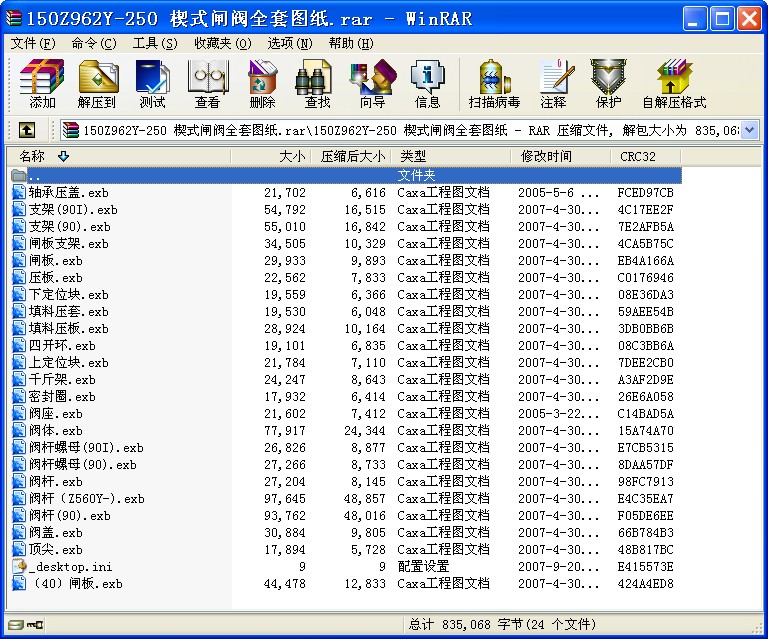The height and width of the screenshot is (639, 768).
Task: Start 扫描病毒 (Virus Scan) tool
Action: 494,84
